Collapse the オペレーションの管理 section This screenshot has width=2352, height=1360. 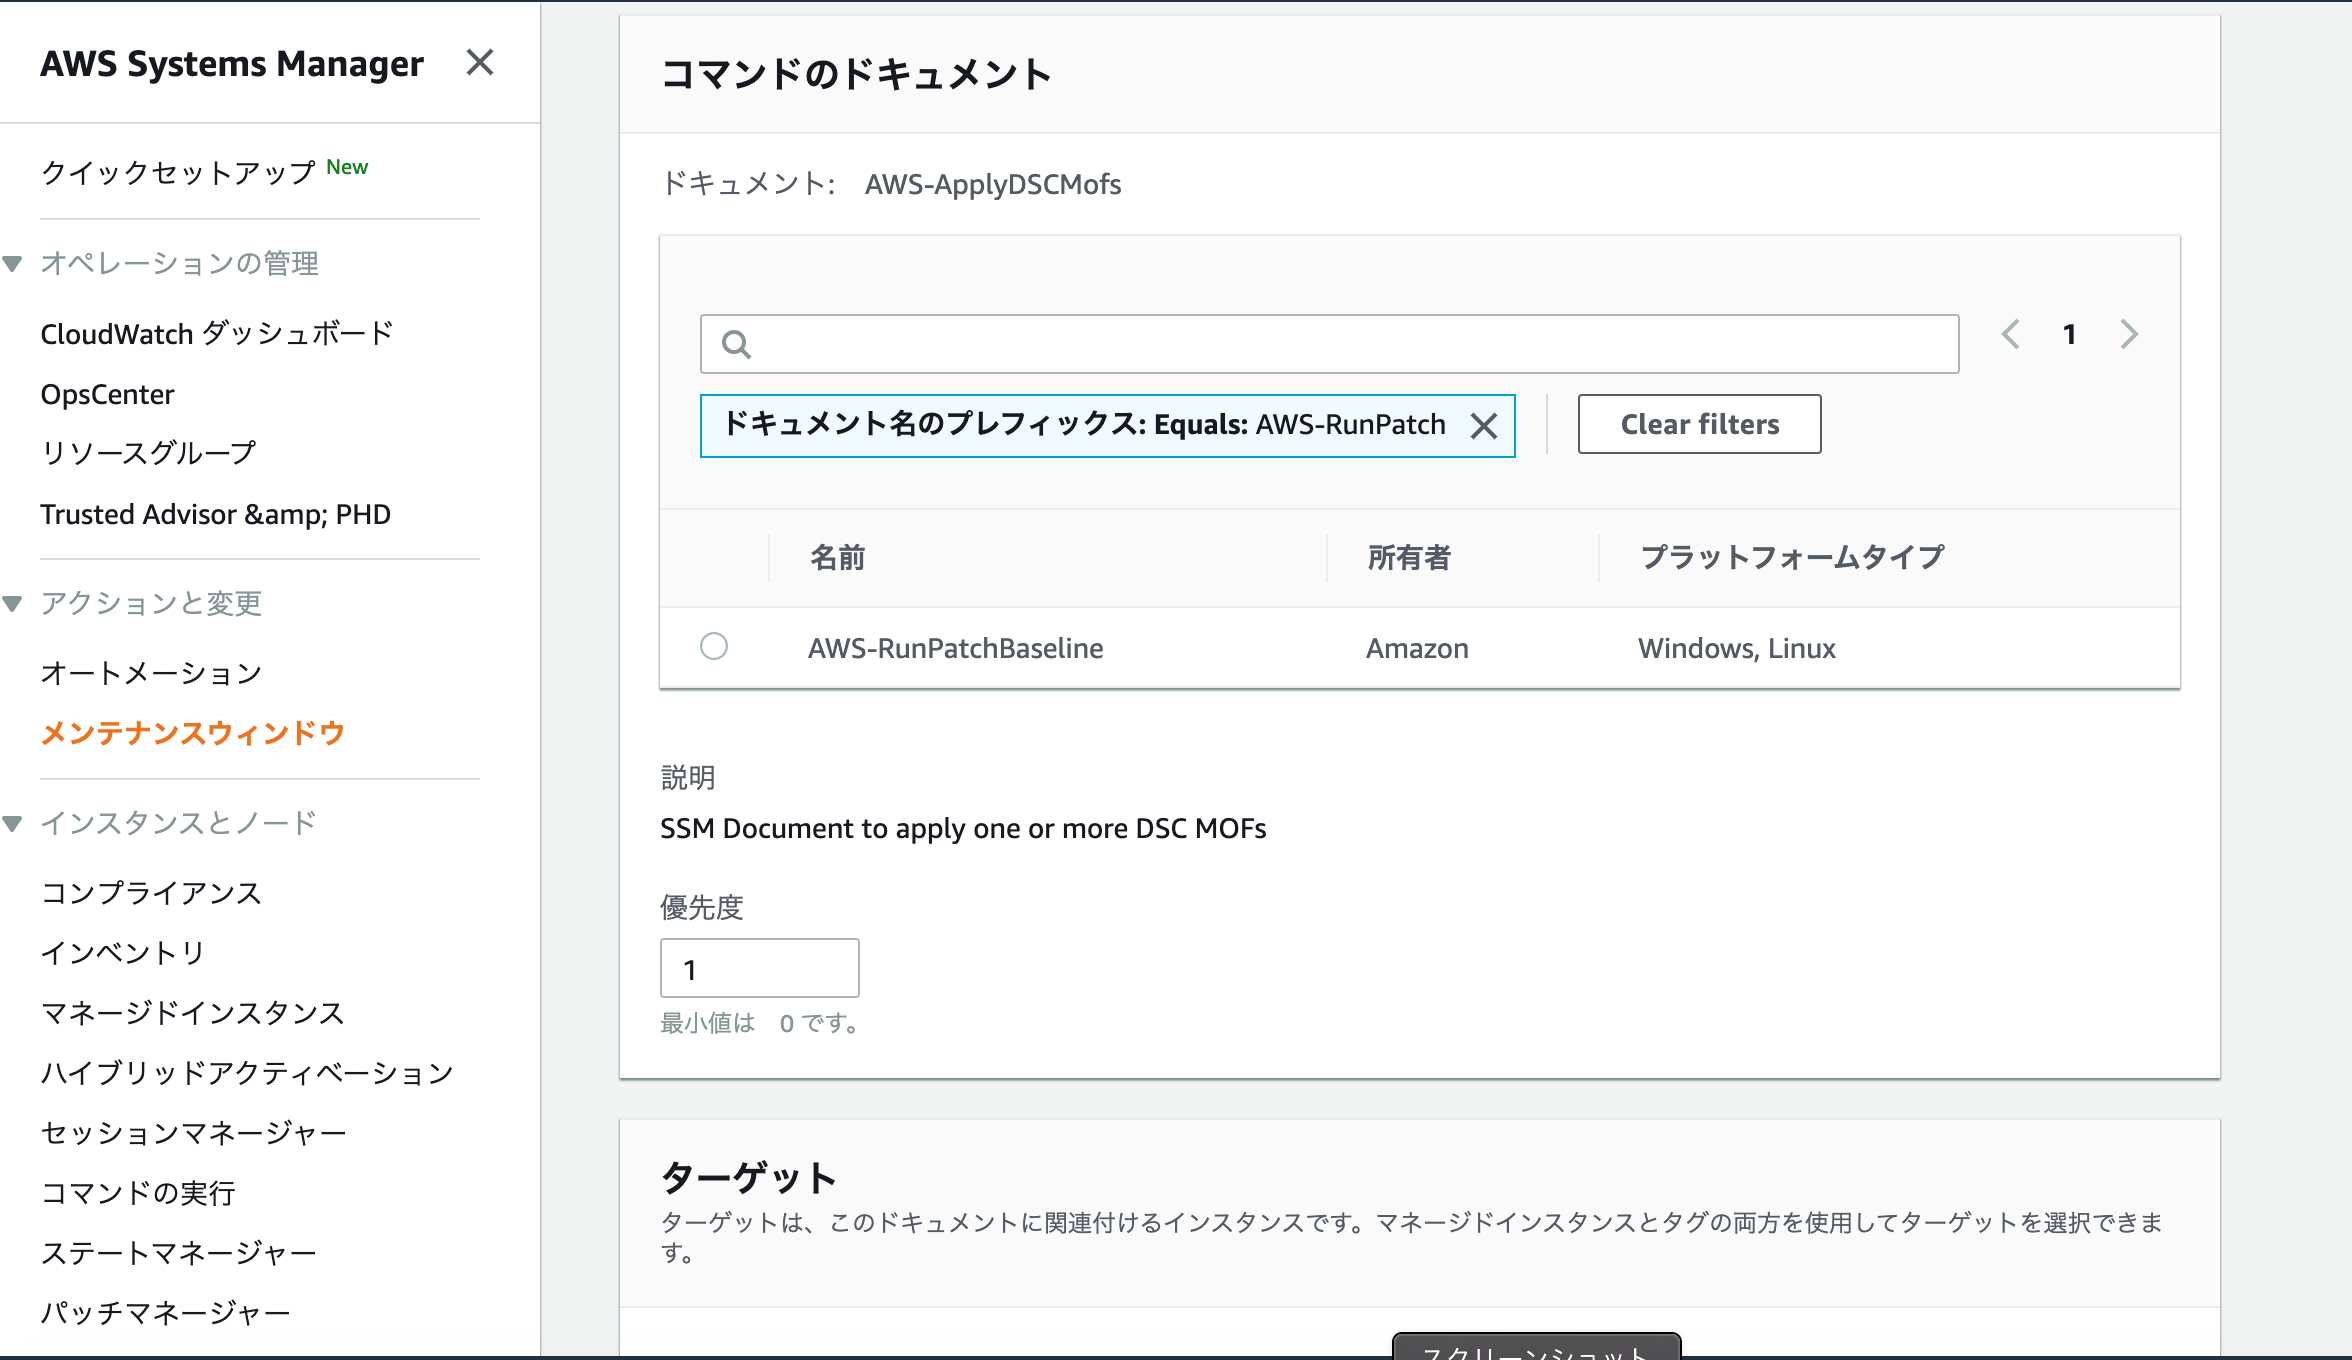pyautogui.click(x=13, y=264)
